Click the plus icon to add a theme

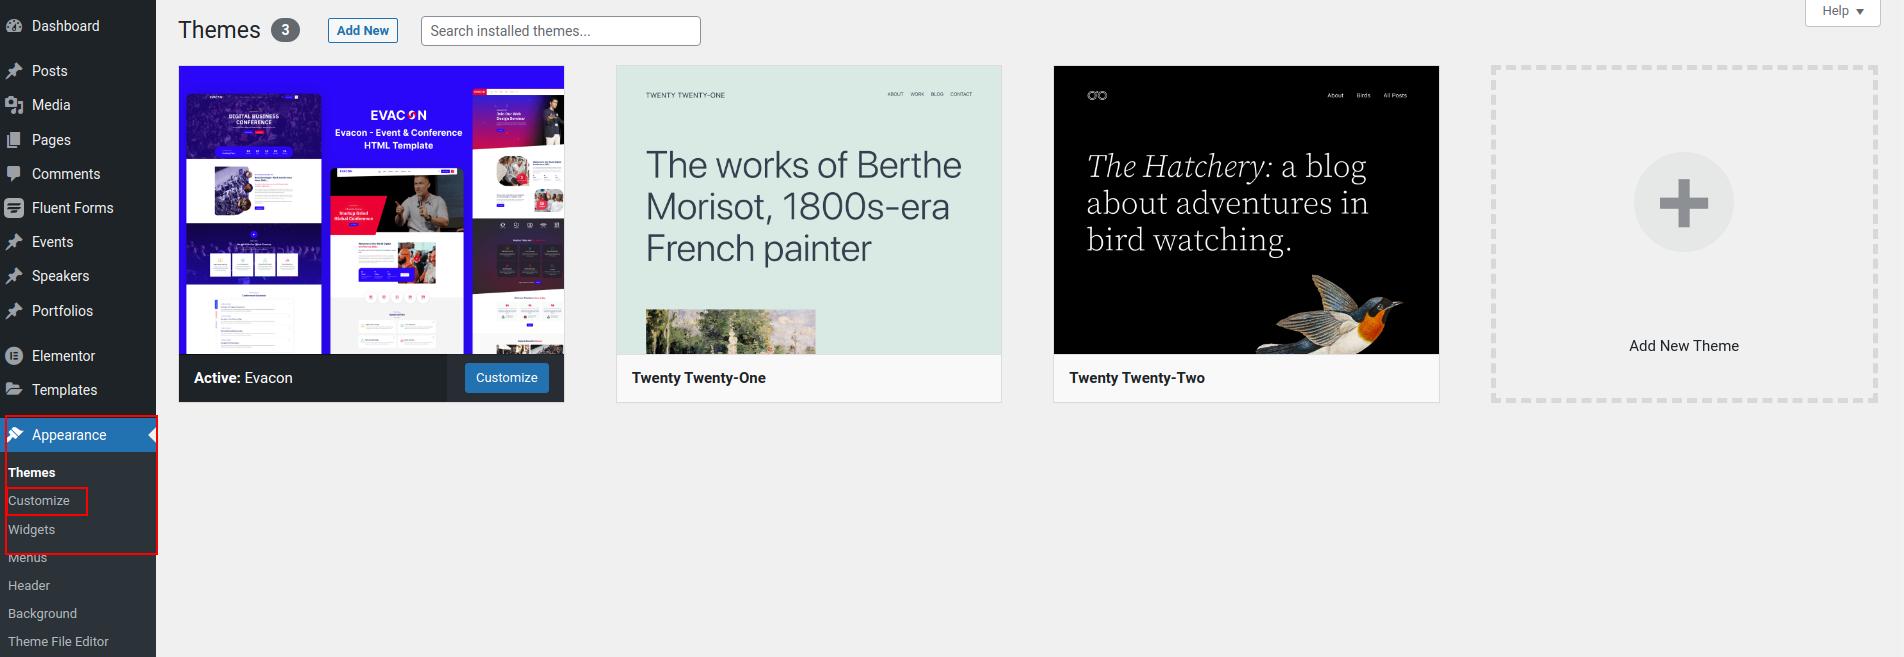pyautogui.click(x=1684, y=202)
